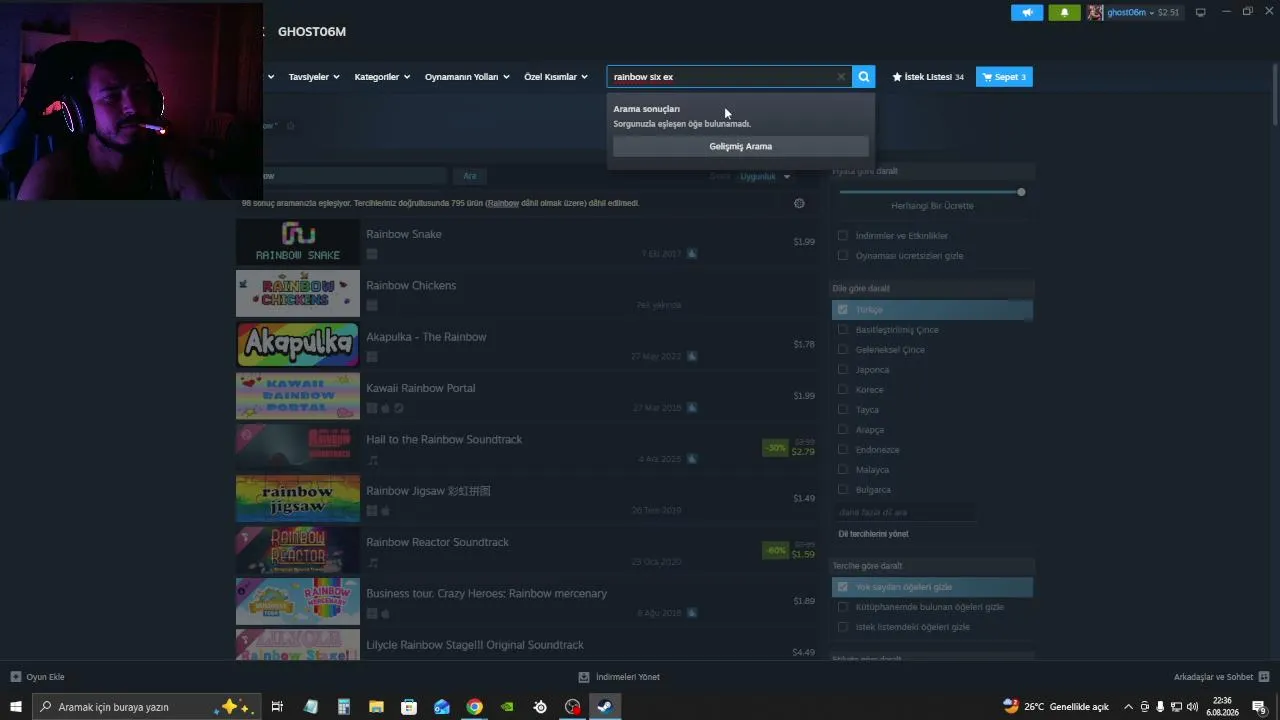
Task: Select the Kawaii Rainbow Portal result title
Action: 421,388
